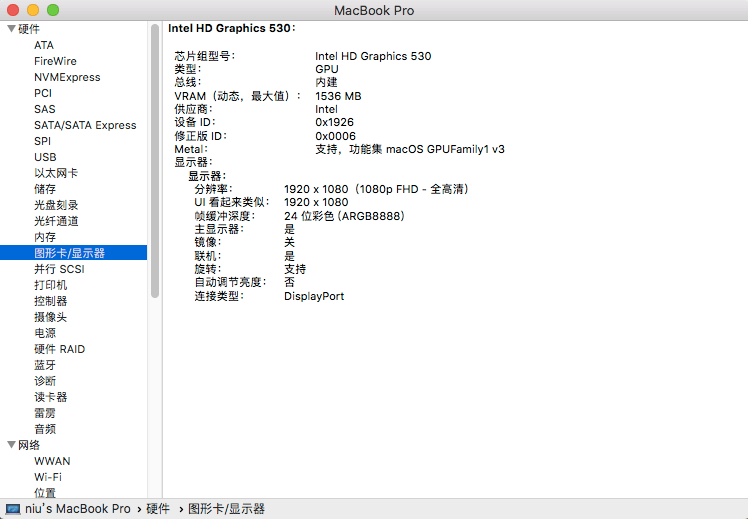Click the MacBook Pro computer icon in path bar
Image resolution: width=748 pixels, height=519 pixels.
(13, 509)
